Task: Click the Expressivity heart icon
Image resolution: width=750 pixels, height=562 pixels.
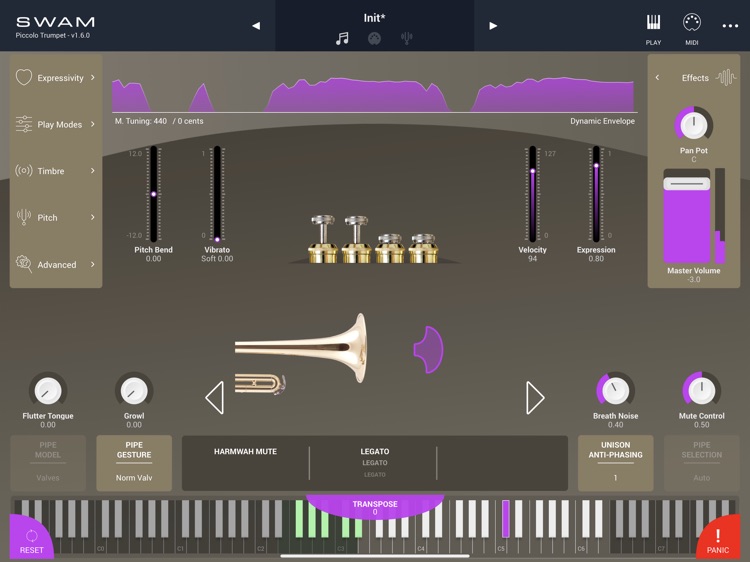Action: click(x=23, y=77)
